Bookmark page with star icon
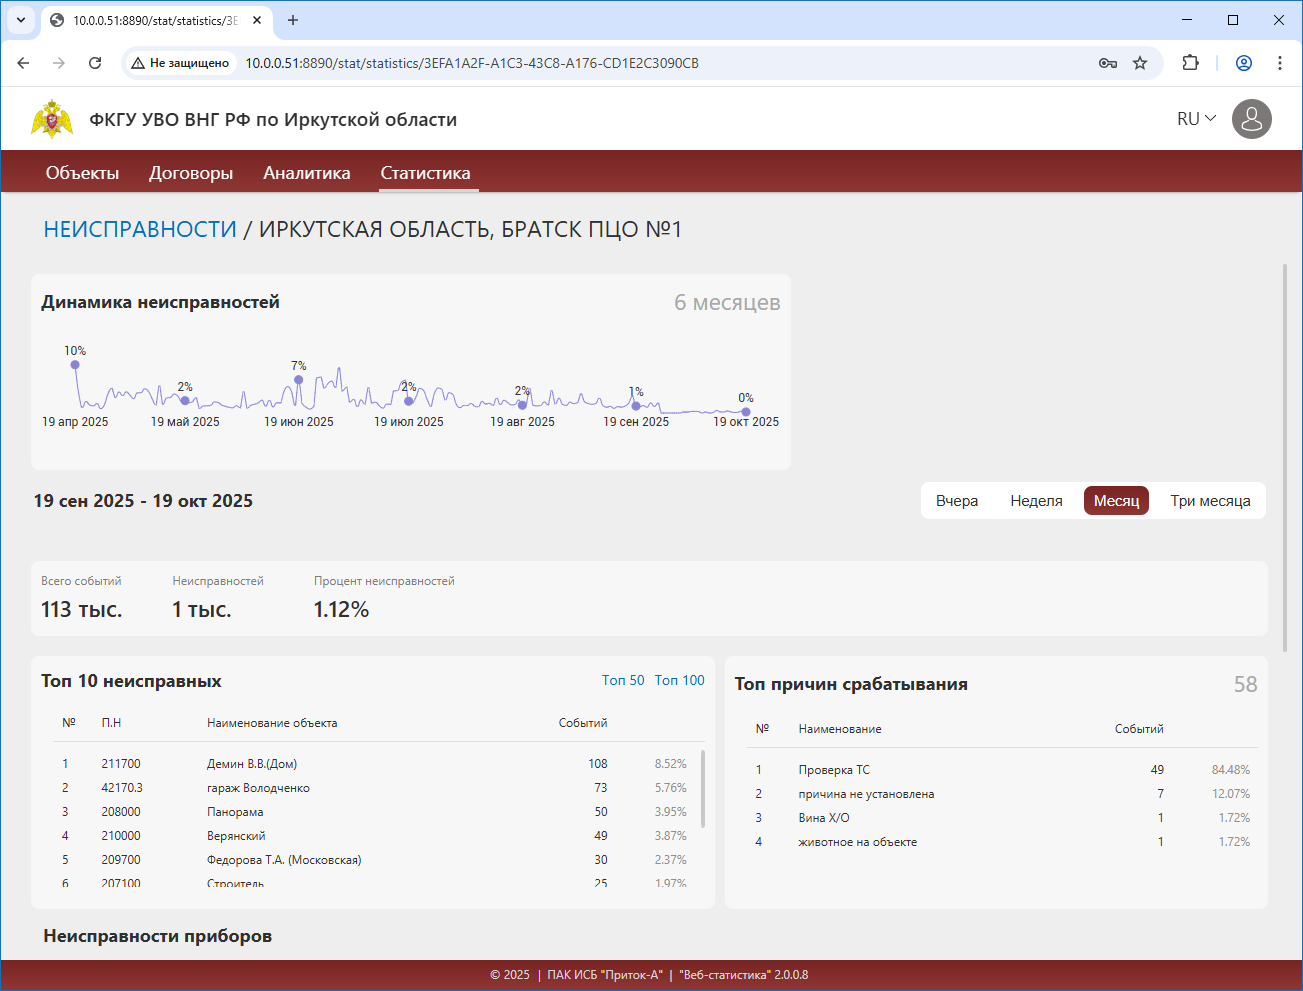1303x991 pixels. coord(1140,63)
